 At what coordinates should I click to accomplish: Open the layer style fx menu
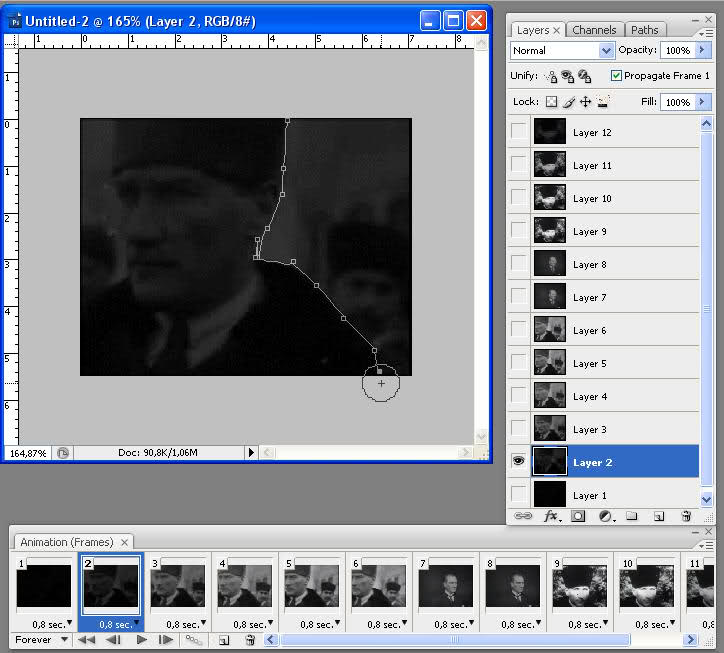pyautogui.click(x=551, y=516)
